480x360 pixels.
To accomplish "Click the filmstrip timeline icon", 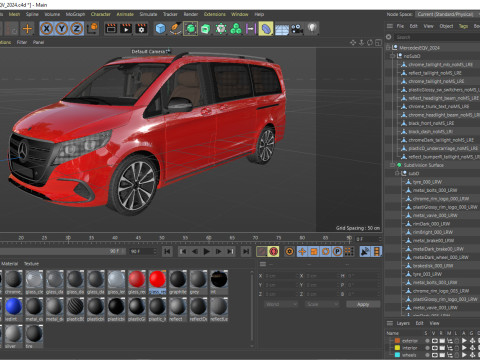I will click(x=377, y=251).
